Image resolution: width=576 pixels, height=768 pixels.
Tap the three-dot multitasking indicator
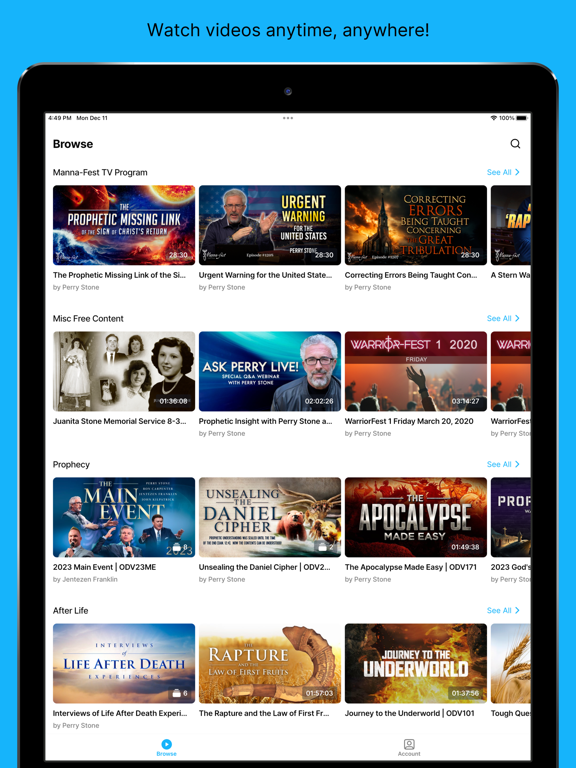click(288, 118)
